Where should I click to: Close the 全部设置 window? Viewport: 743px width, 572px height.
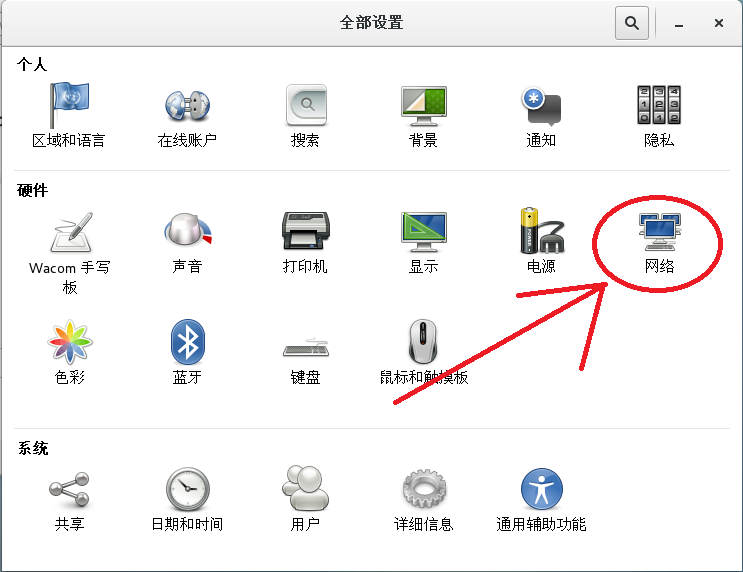[x=719, y=23]
